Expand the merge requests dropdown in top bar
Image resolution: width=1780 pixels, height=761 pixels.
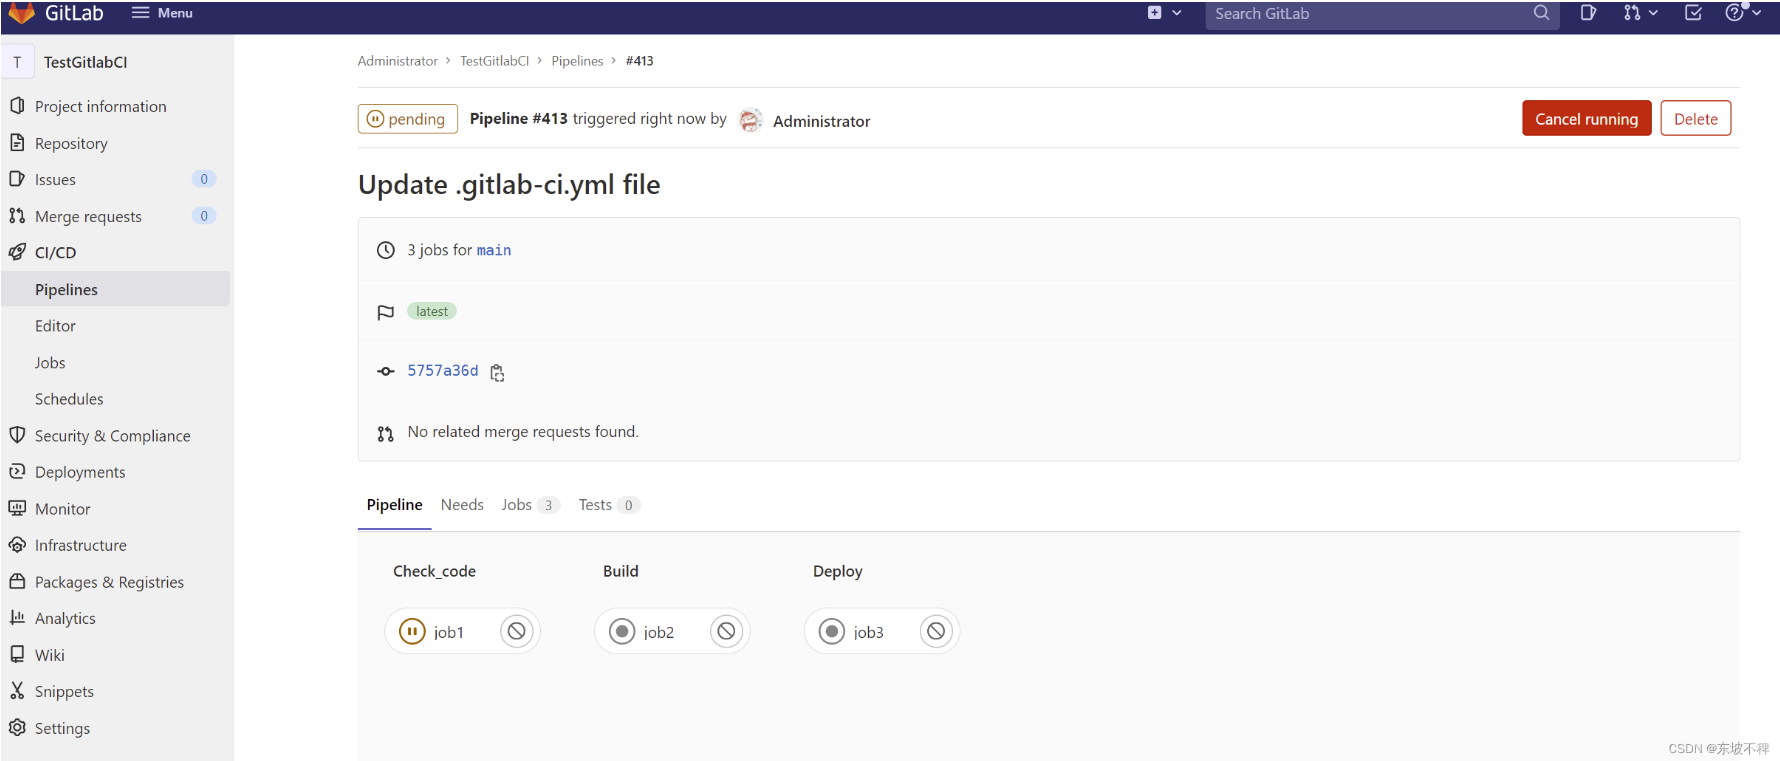[x=1641, y=13]
